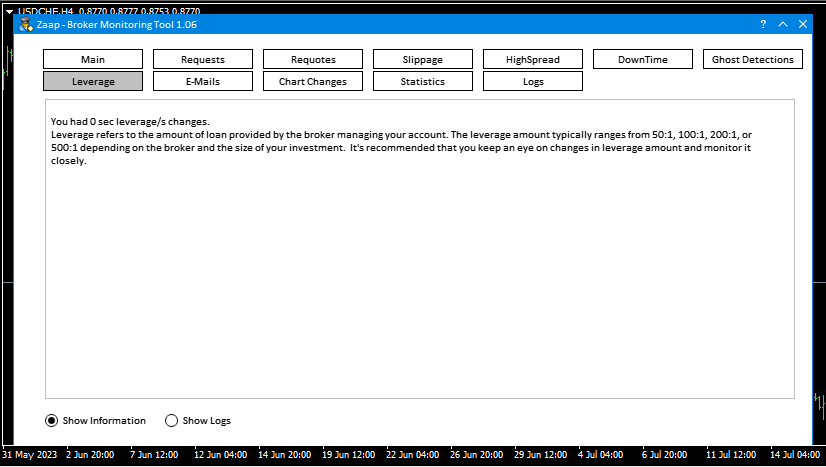Collapse the Zaap window with the caret icon
Screen dimensions: 826x467
[x=783, y=24]
